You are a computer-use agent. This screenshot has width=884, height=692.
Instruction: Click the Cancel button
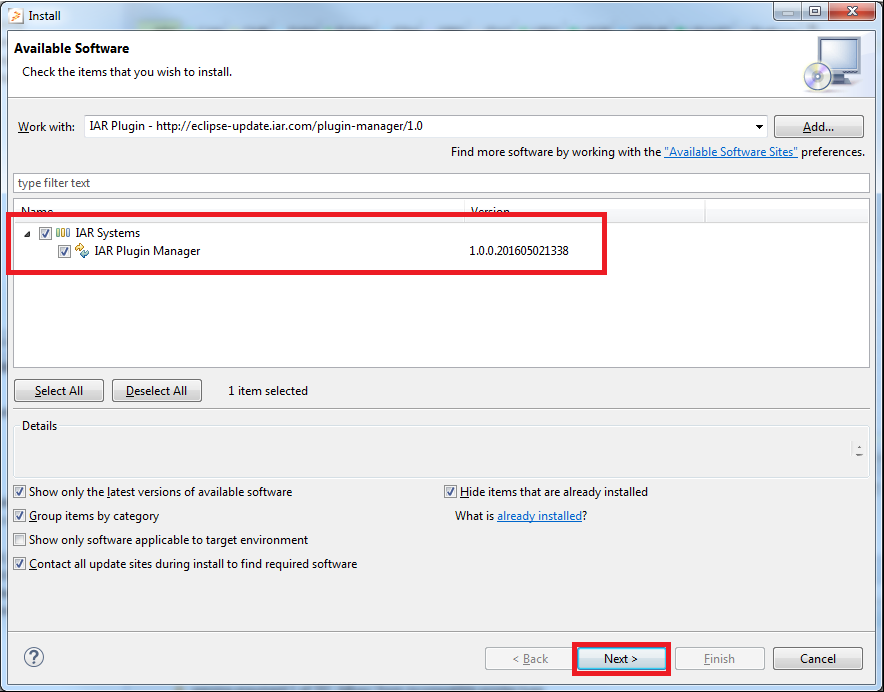tap(817, 659)
